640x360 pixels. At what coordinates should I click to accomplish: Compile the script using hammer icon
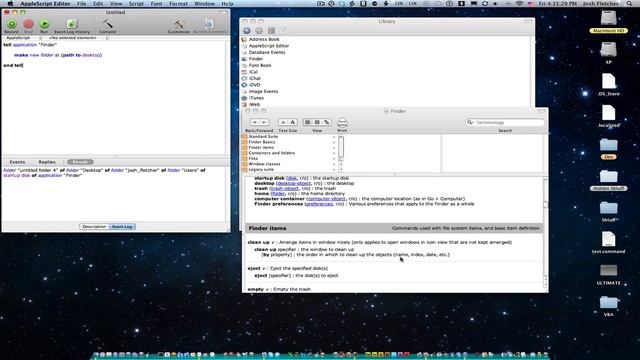coord(108,24)
